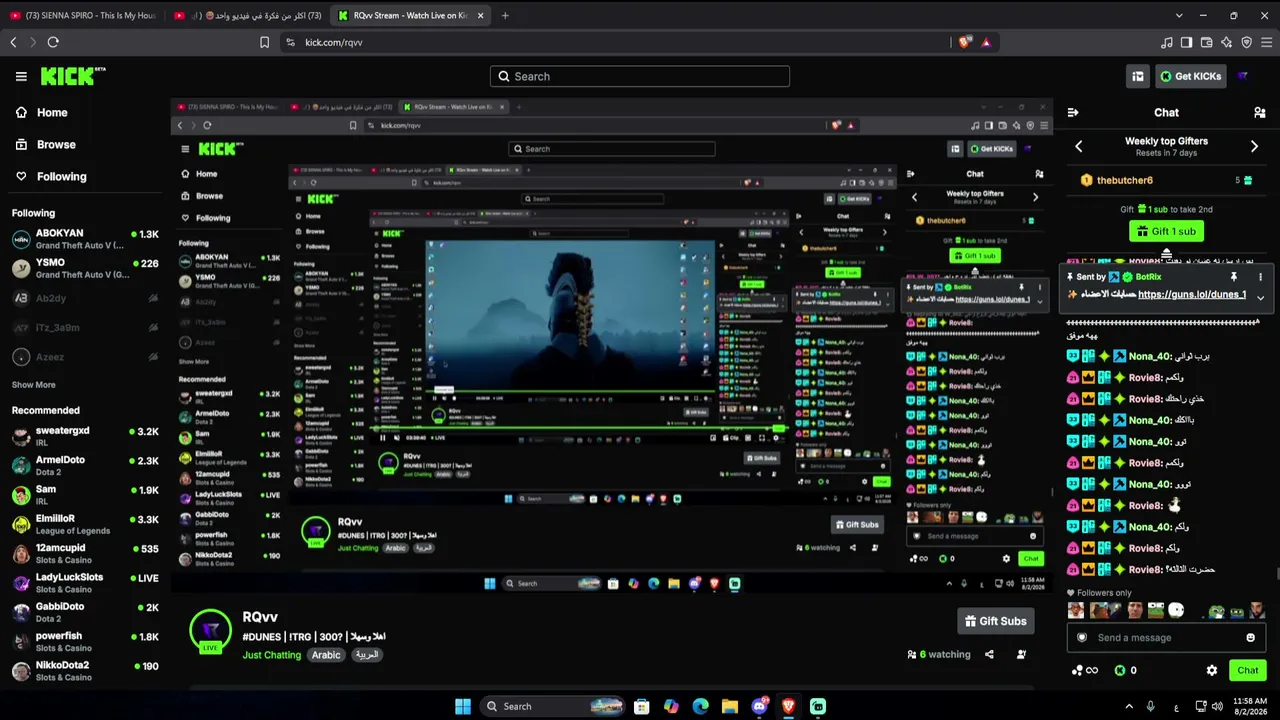Screen dimensions: 1280x720
Task: Open LadyLuckSlots recommended channel
Action: (85, 582)
